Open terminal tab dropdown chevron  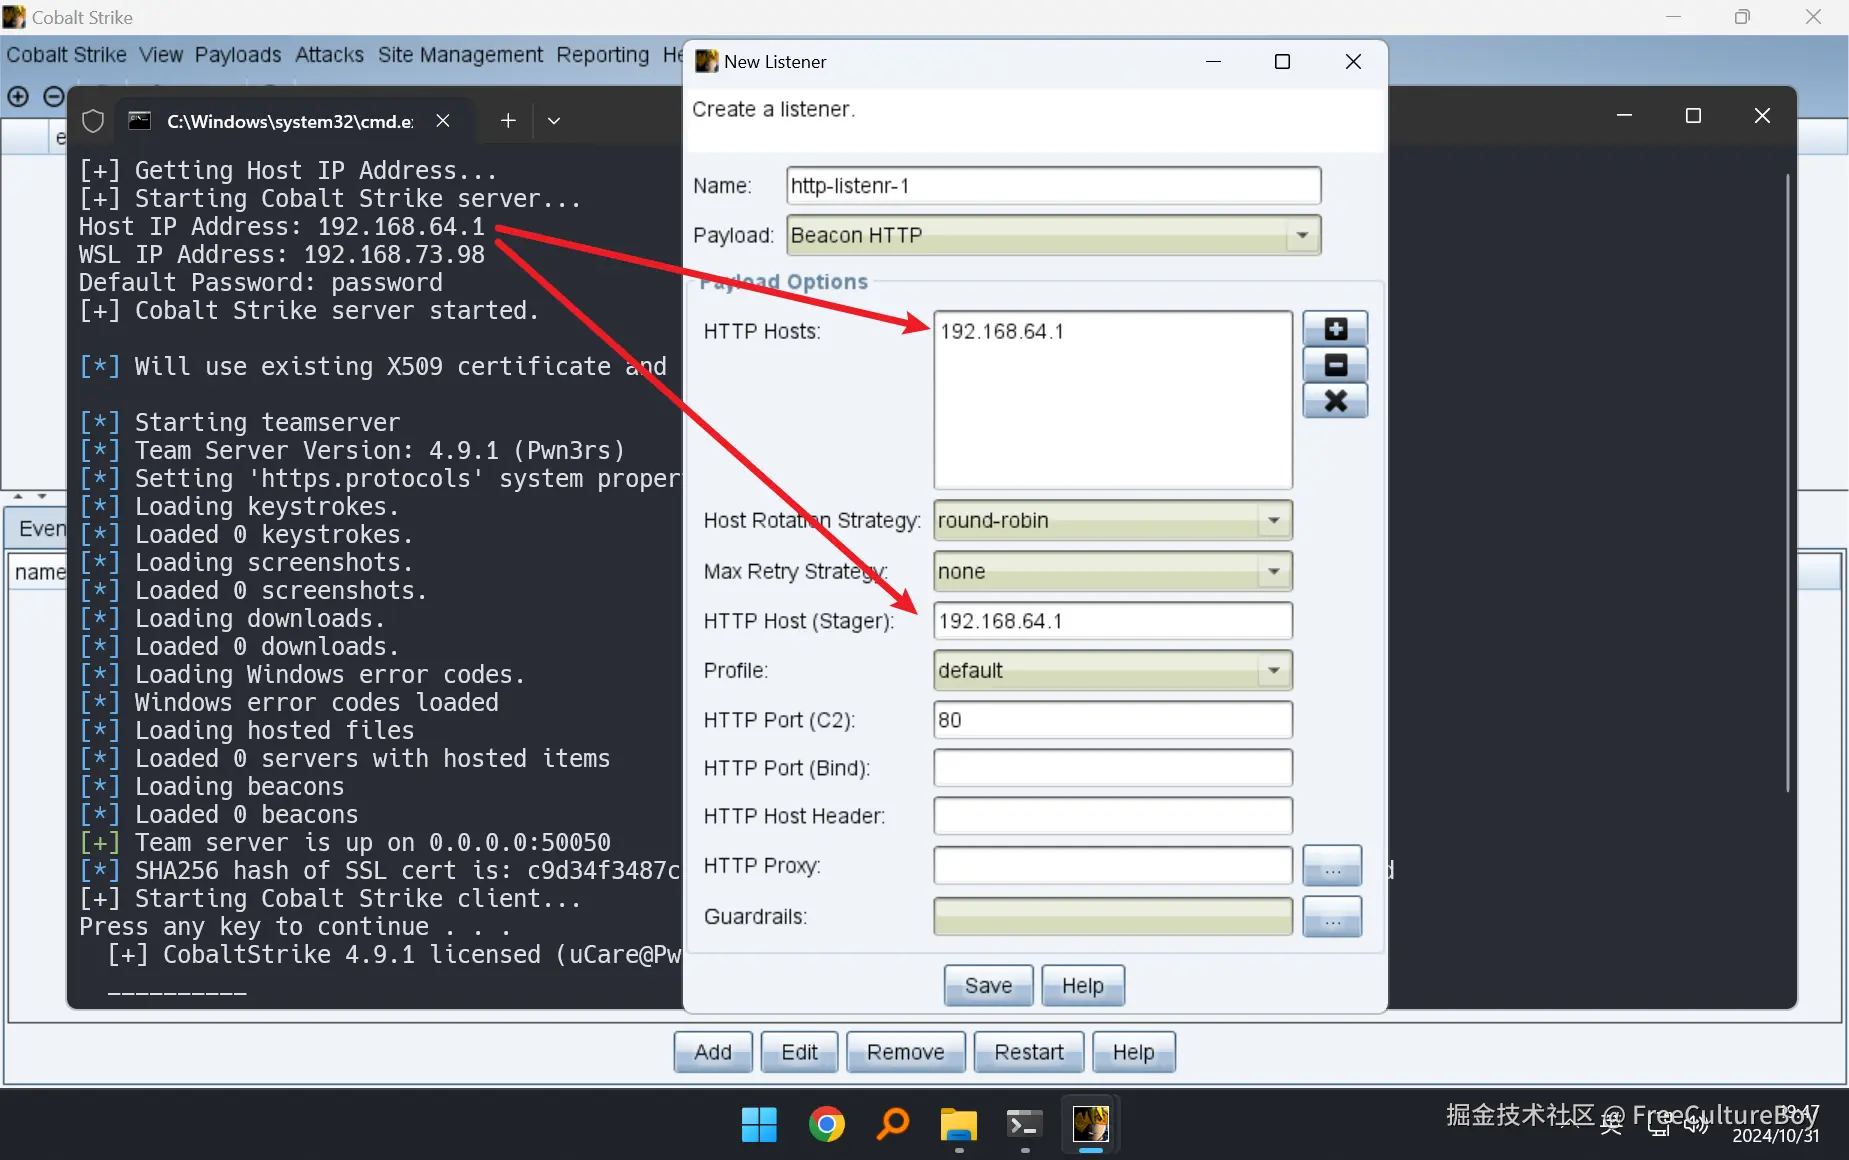[554, 121]
